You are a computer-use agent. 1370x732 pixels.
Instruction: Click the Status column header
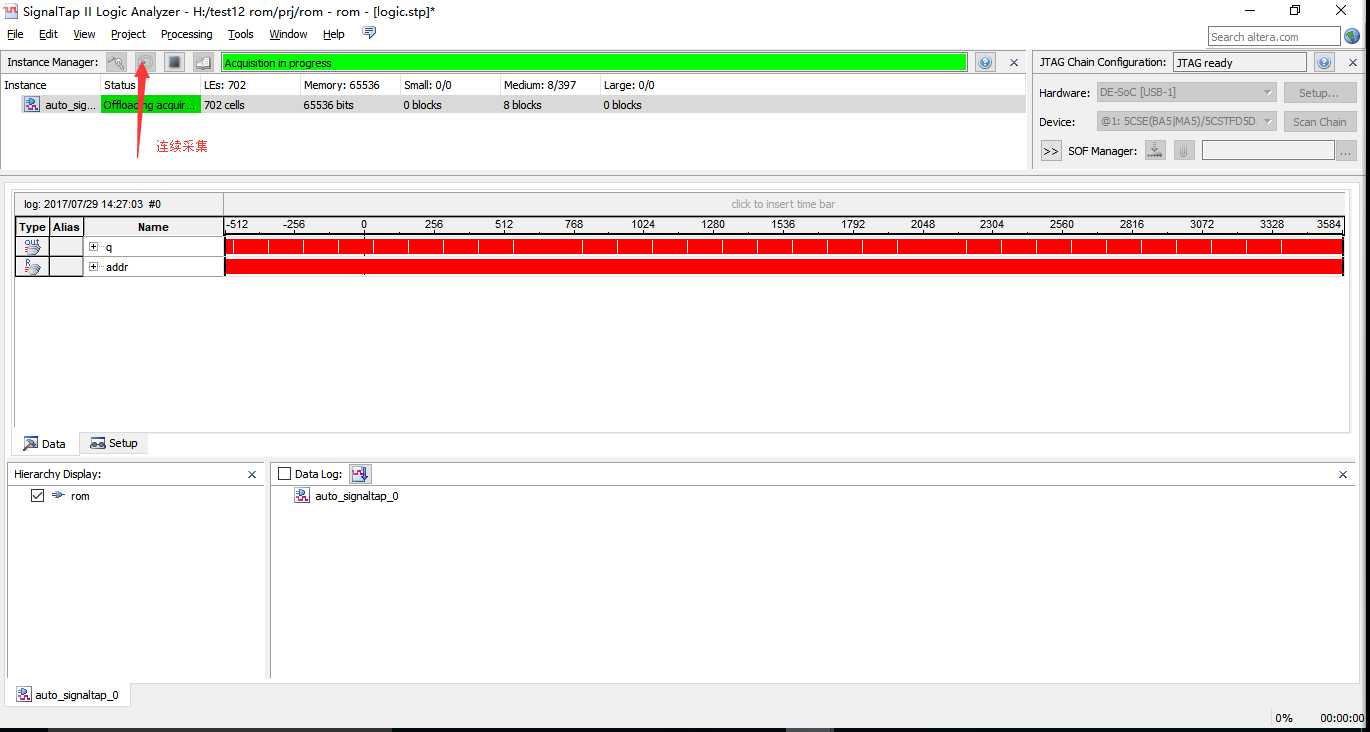coord(150,85)
